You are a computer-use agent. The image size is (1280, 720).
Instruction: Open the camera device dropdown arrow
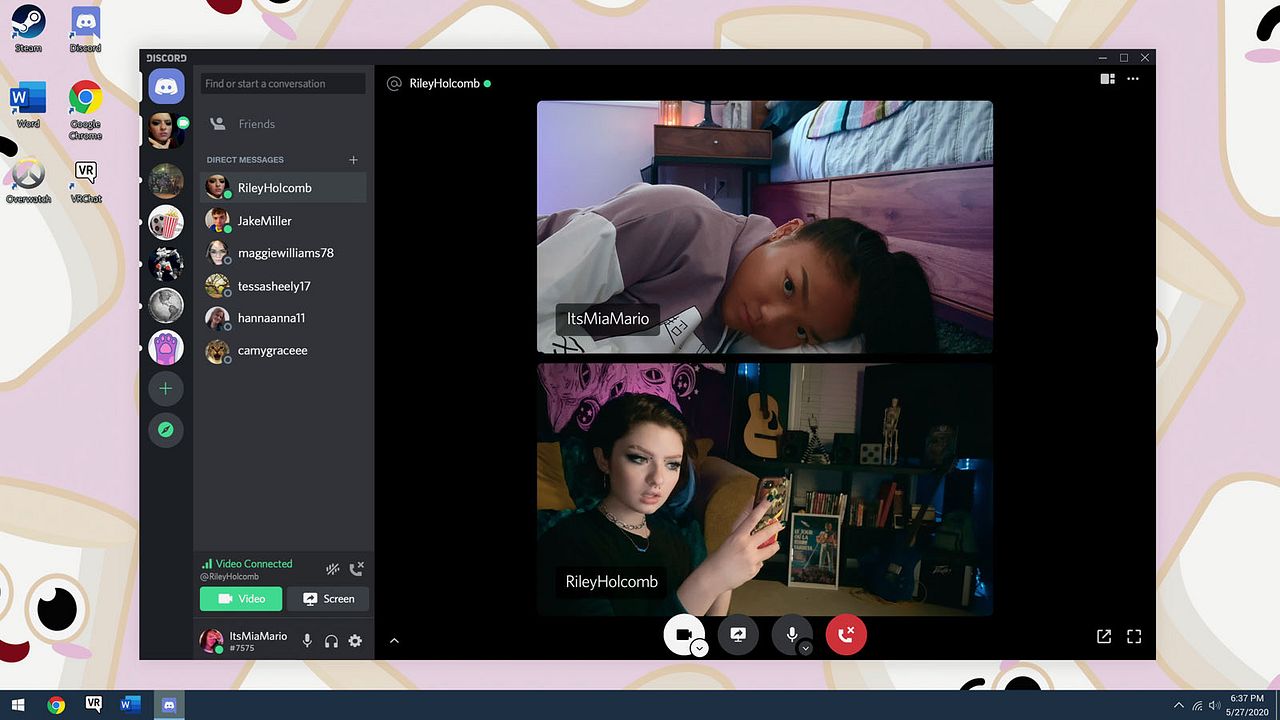click(x=700, y=648)
